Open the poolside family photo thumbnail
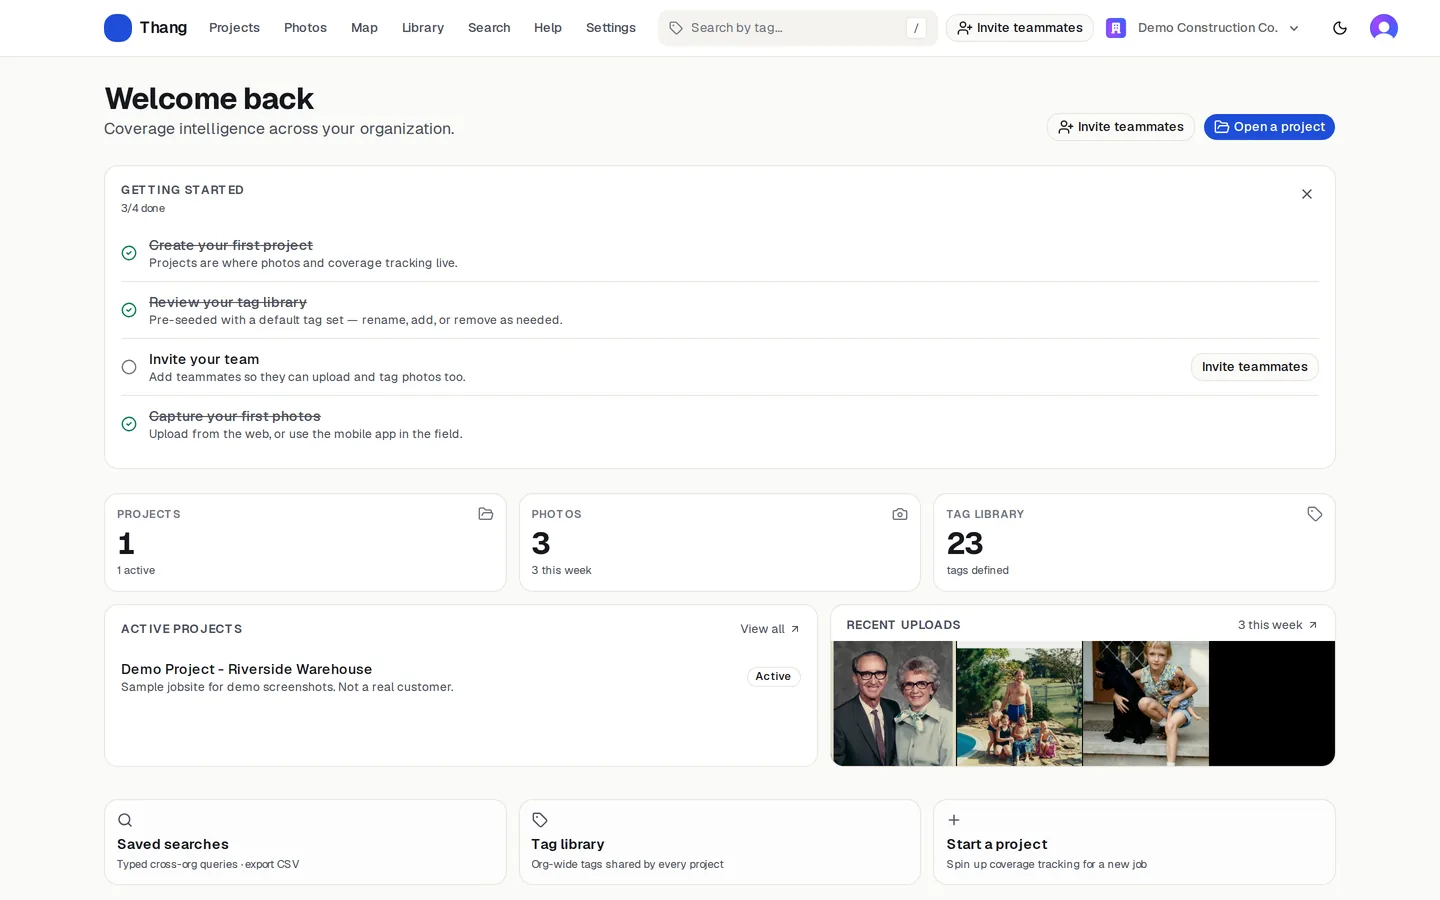The image size is (1440, 900). coord(1019,704)
